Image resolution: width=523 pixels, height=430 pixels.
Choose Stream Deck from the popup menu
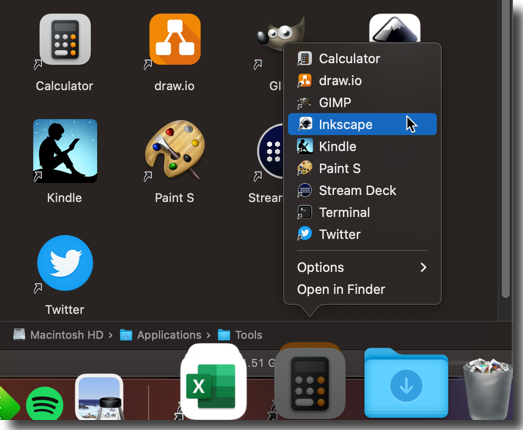362,190
